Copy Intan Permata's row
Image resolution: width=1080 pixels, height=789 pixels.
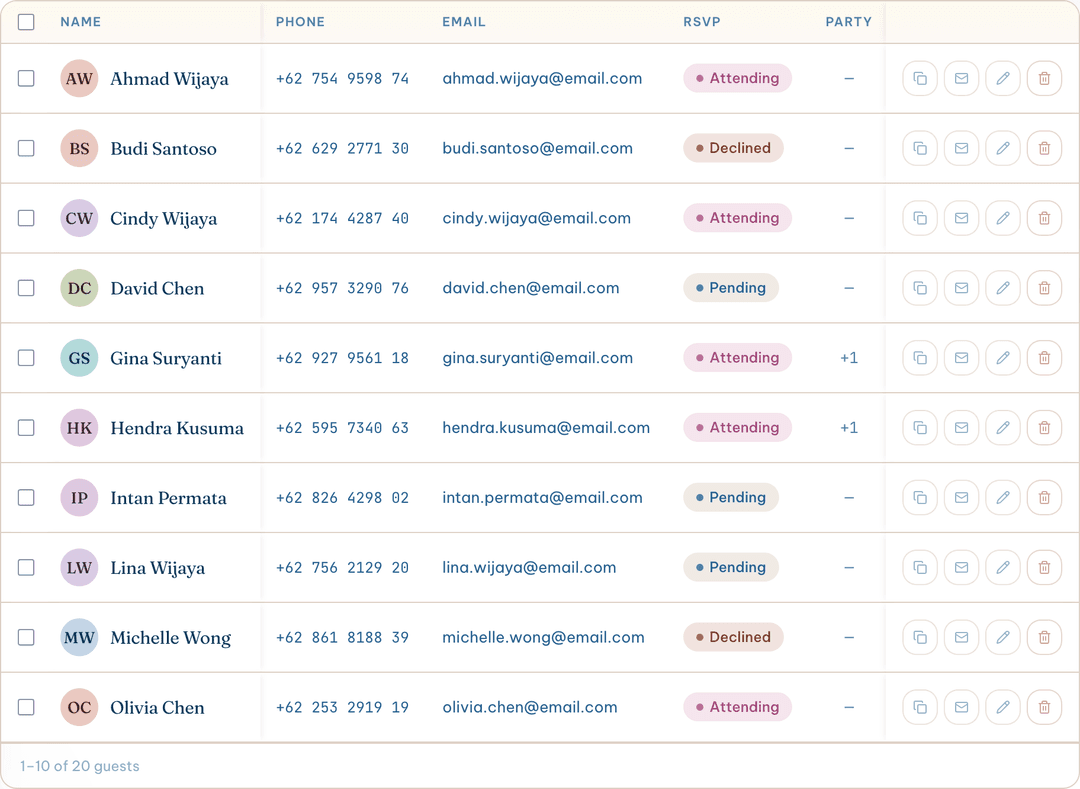(920, 498)
